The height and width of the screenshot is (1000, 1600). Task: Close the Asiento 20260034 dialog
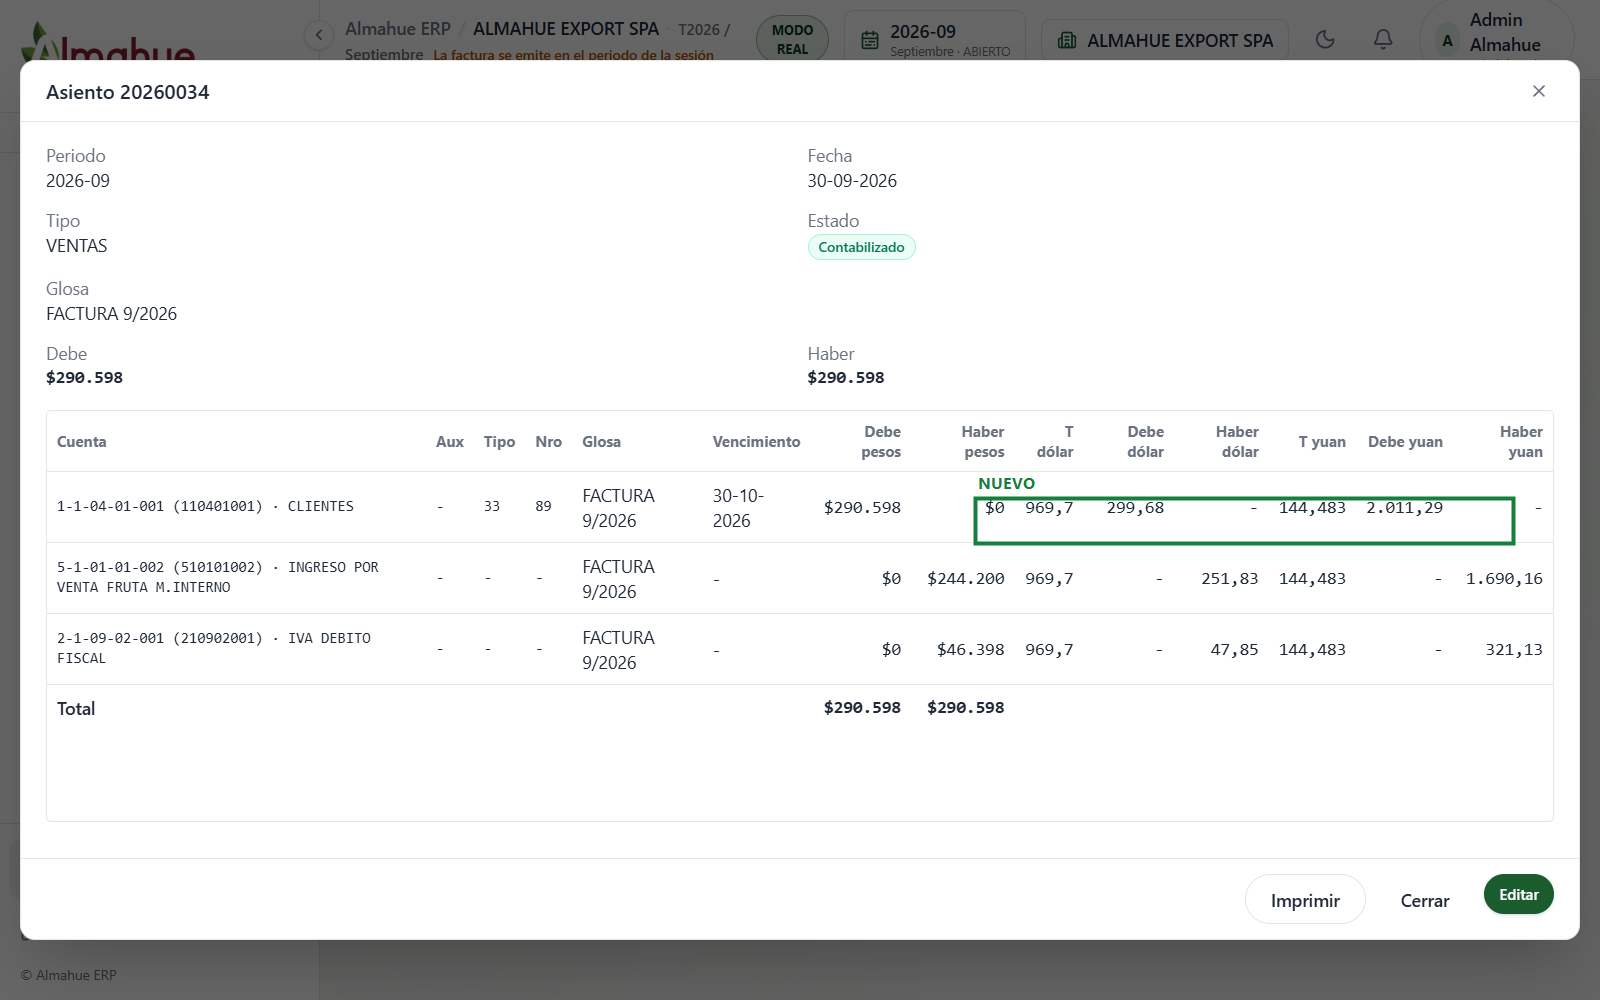[1538, 91]
